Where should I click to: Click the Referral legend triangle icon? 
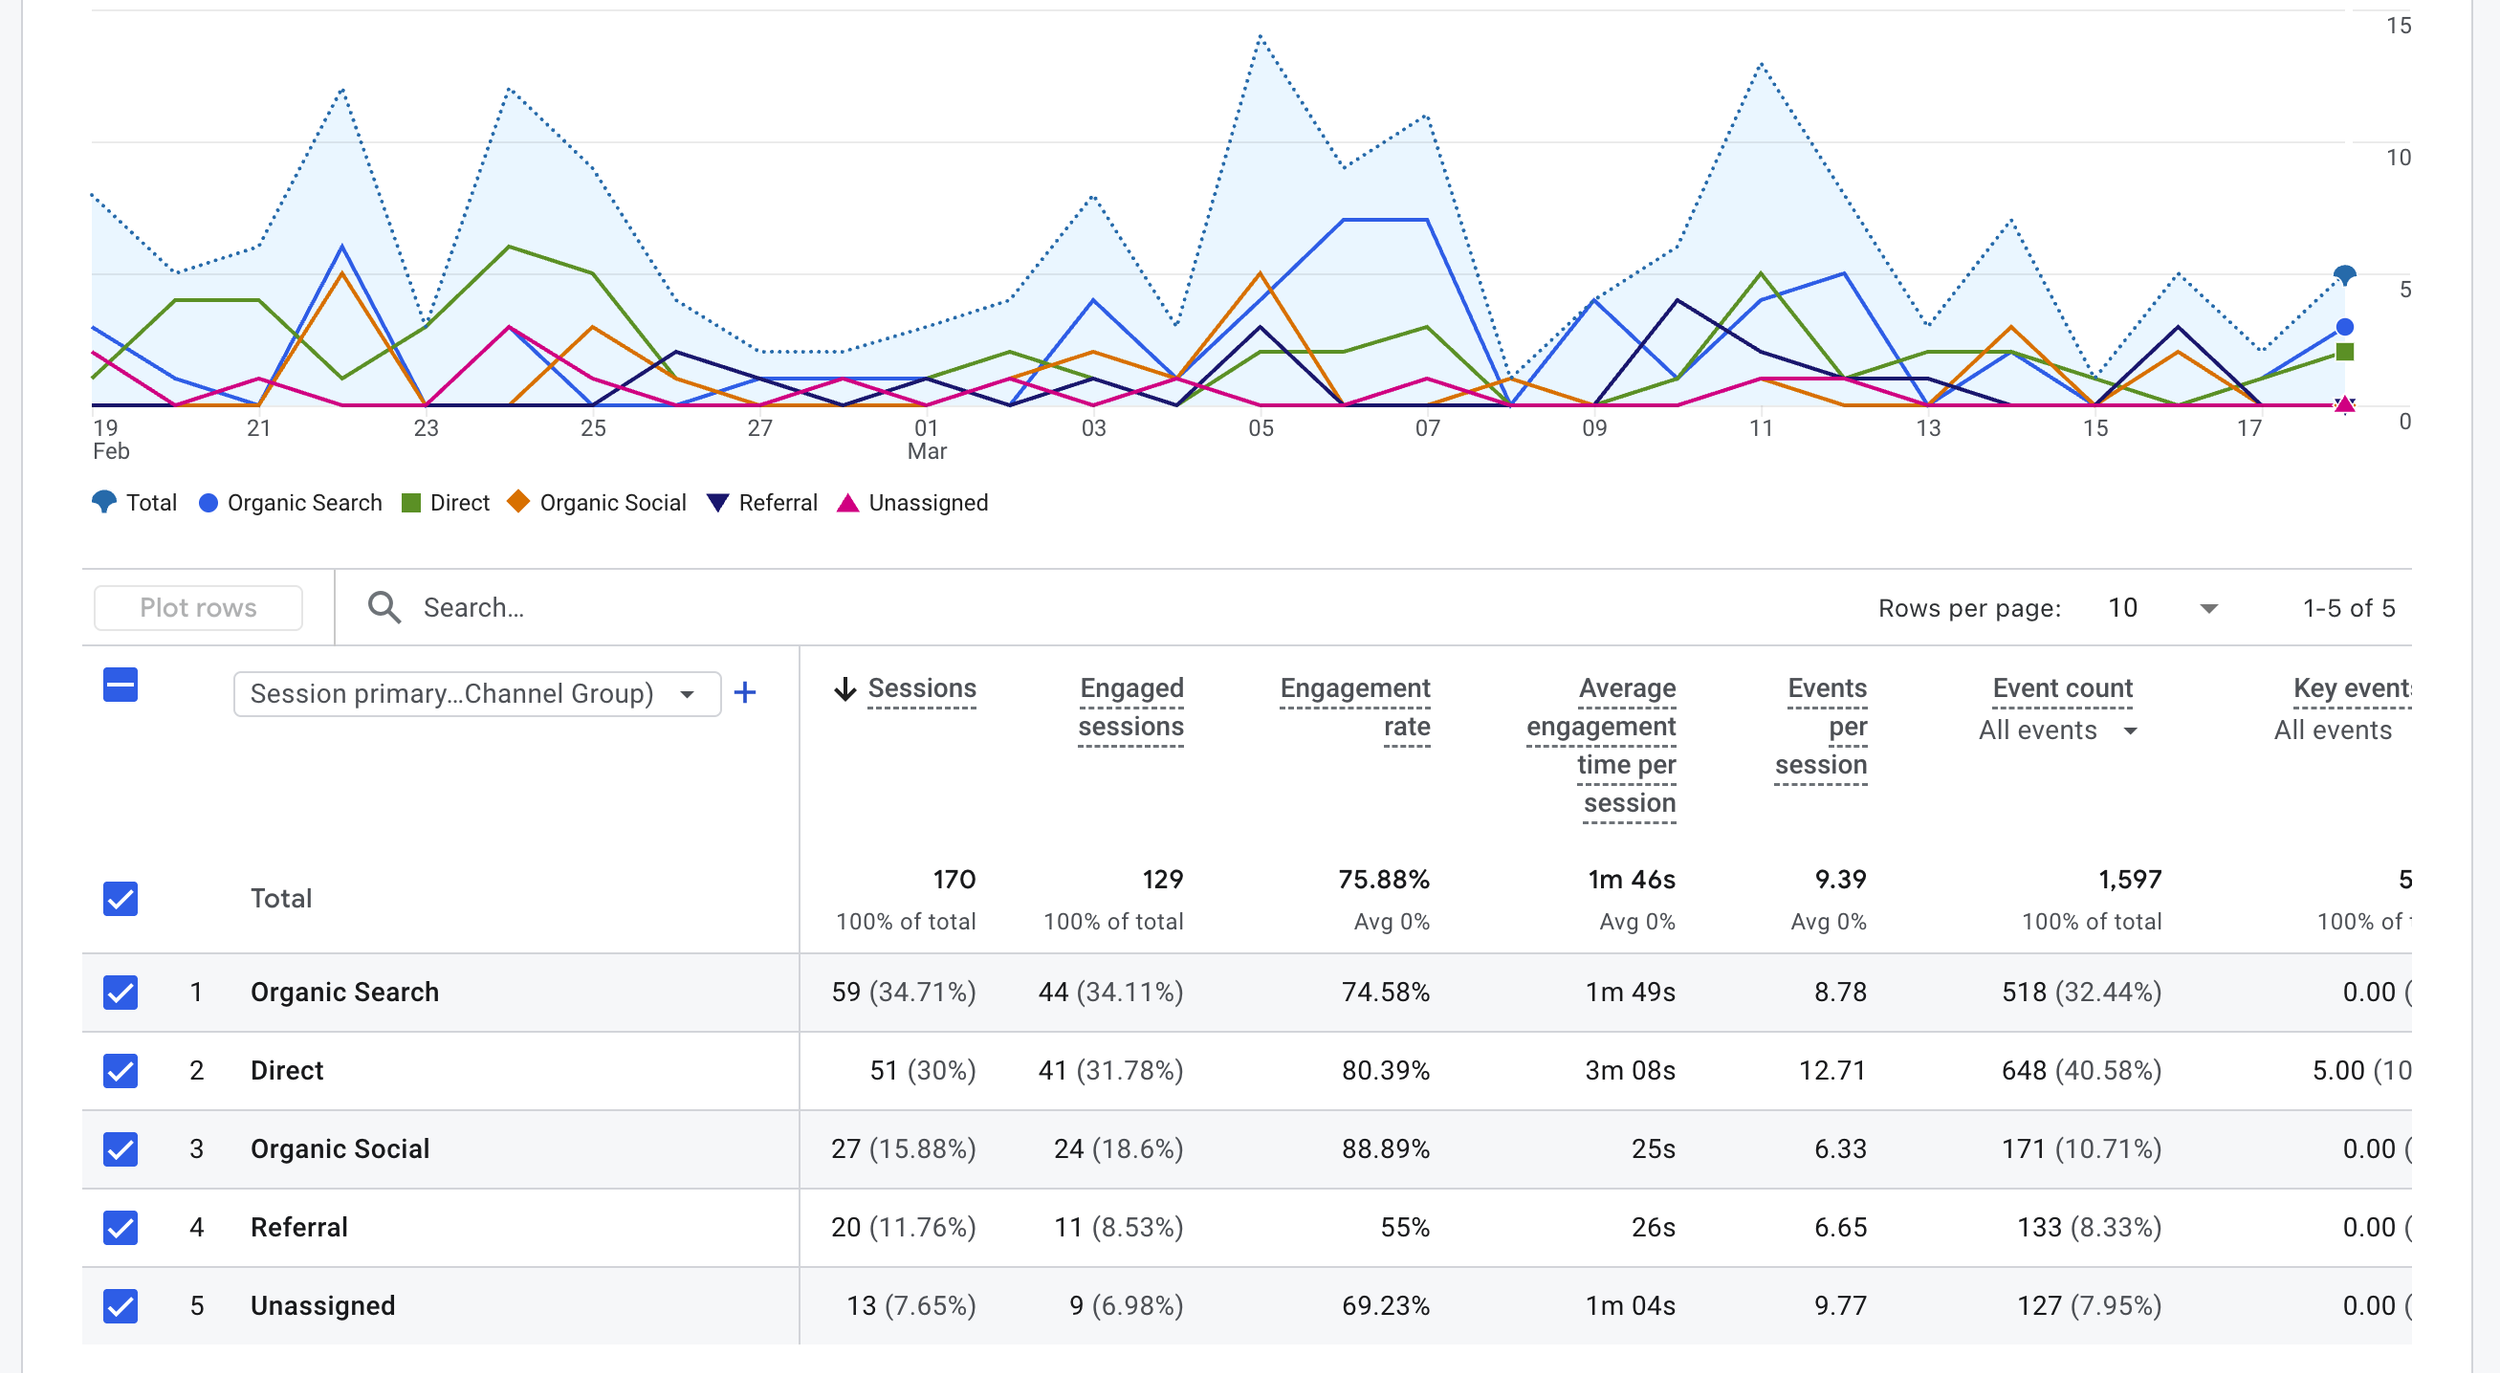718,503
